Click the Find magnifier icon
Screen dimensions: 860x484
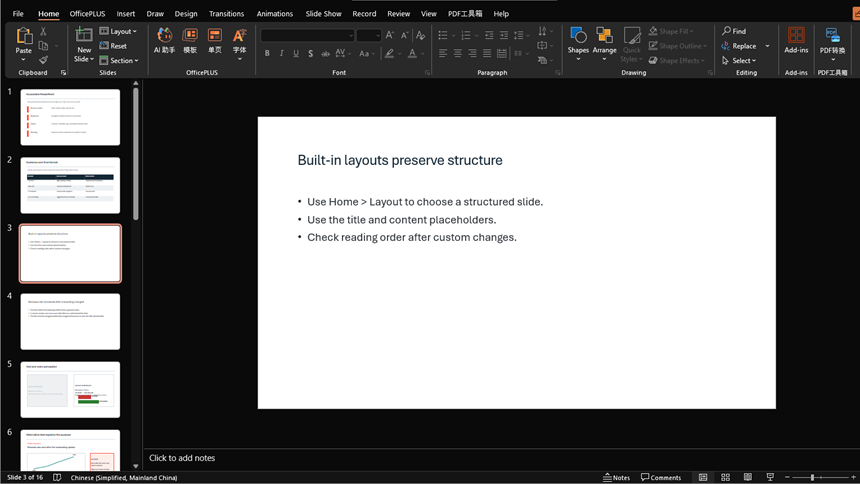coord(726,31)
